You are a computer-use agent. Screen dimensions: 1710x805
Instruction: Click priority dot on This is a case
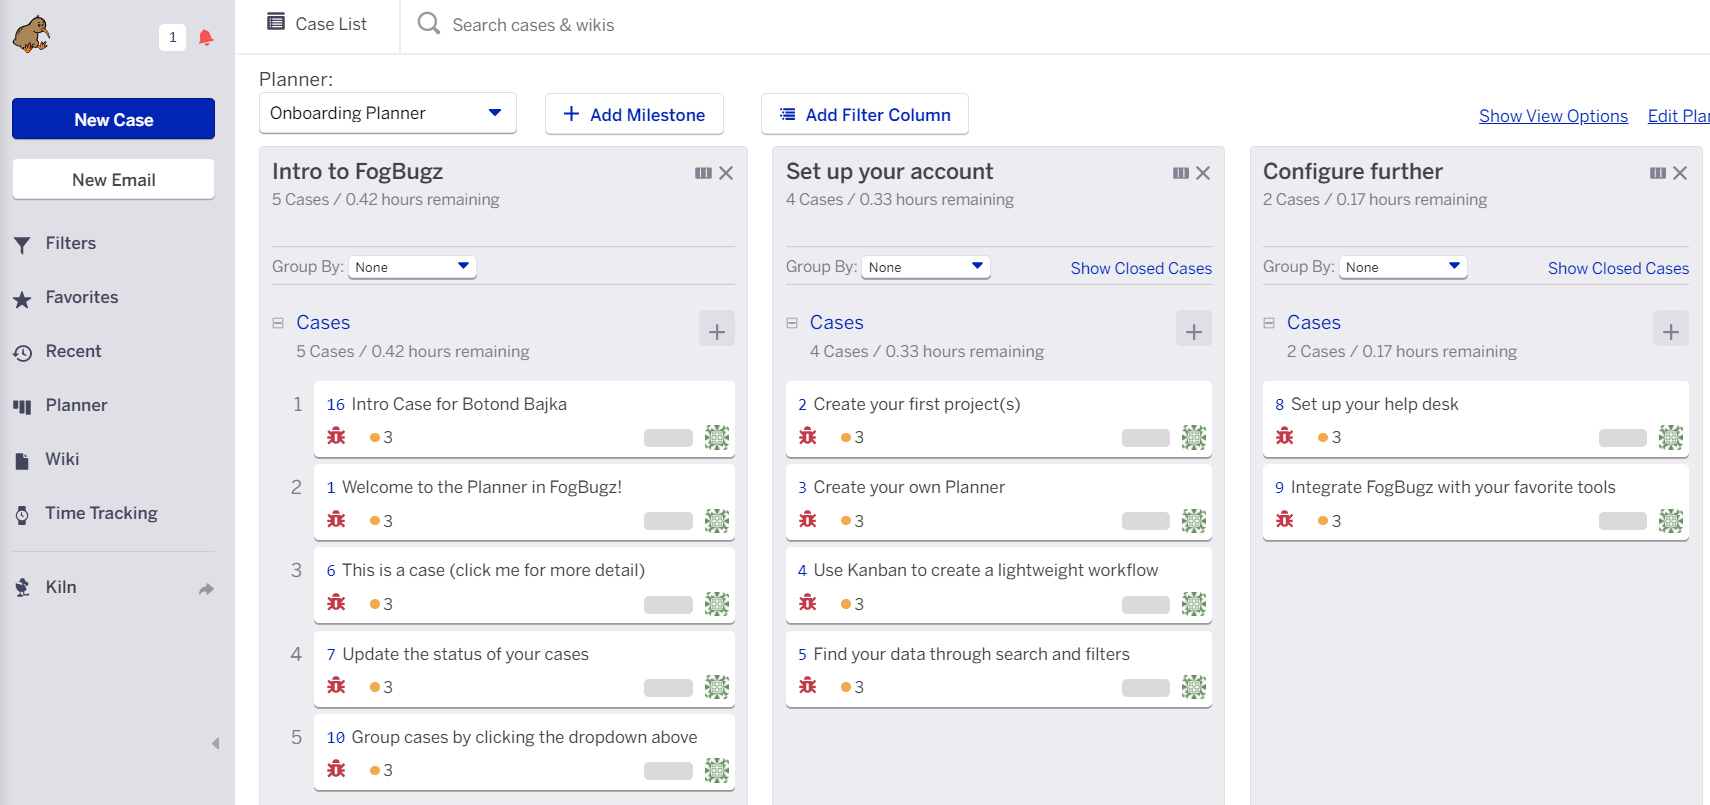pyautogui.click(x=375, y=604)
